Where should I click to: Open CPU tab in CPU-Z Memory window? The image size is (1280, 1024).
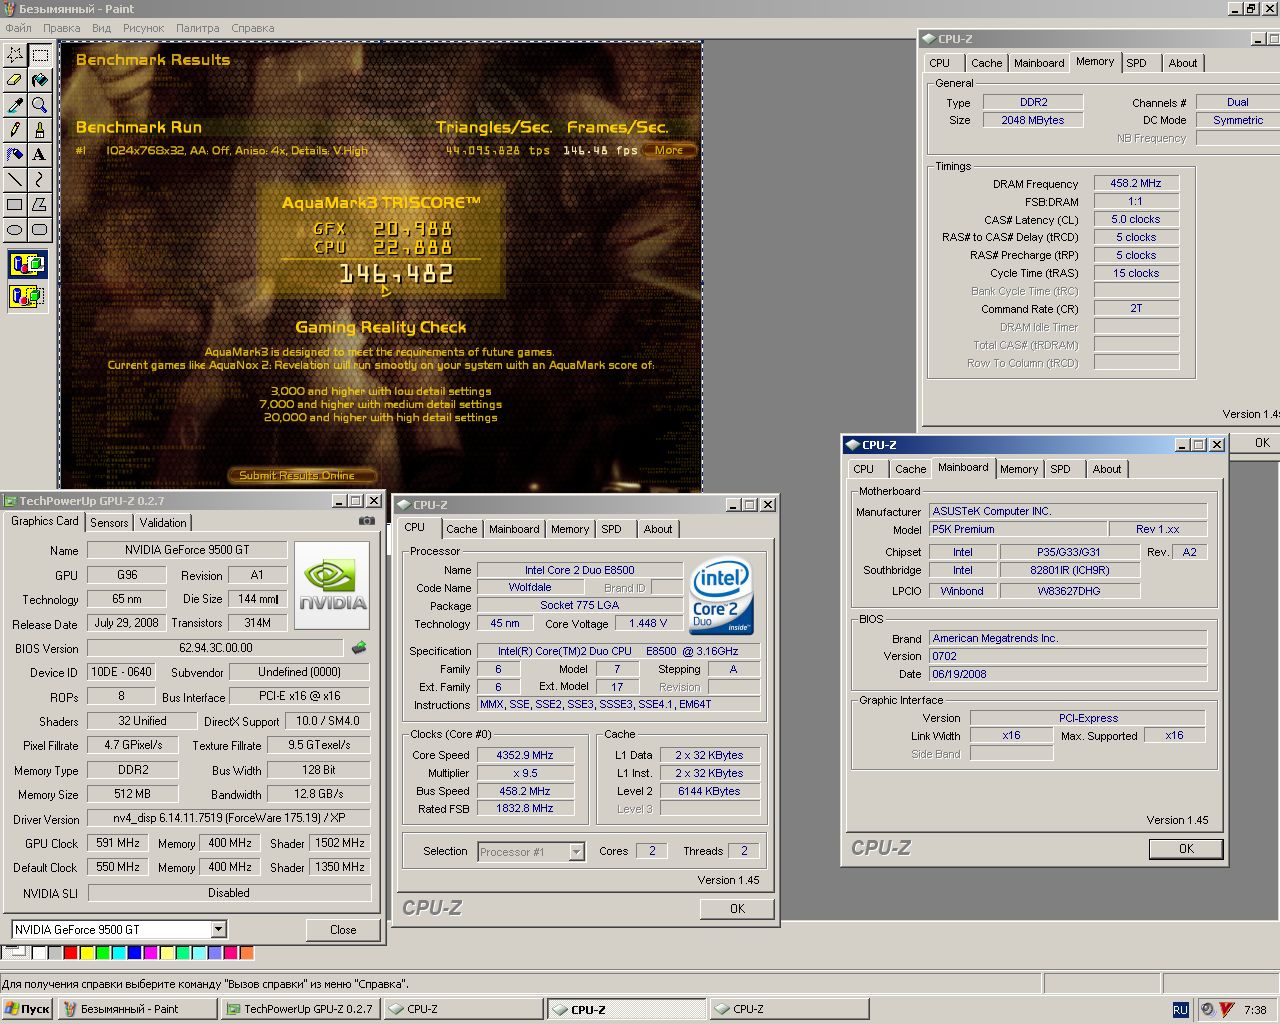tap(940, 63)
